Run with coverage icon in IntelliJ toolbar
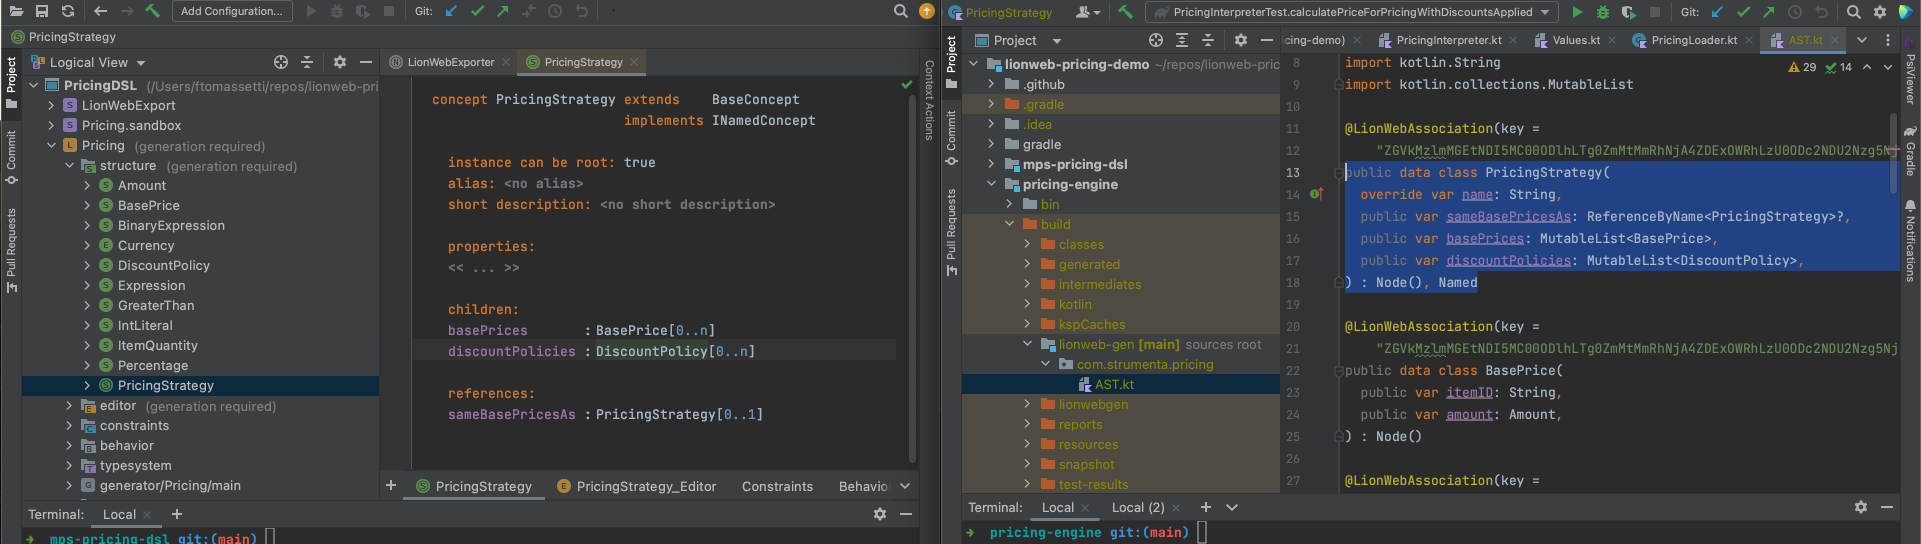The width and height of the screenshot is (1921, 544). coord(1629,12)
